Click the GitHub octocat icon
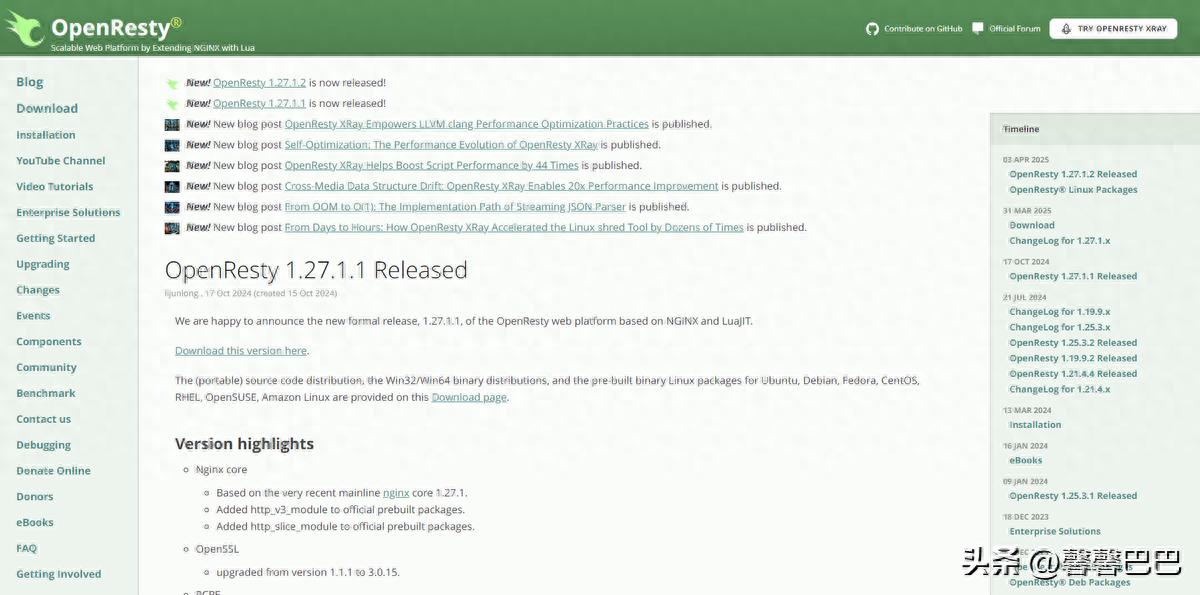 872,29
